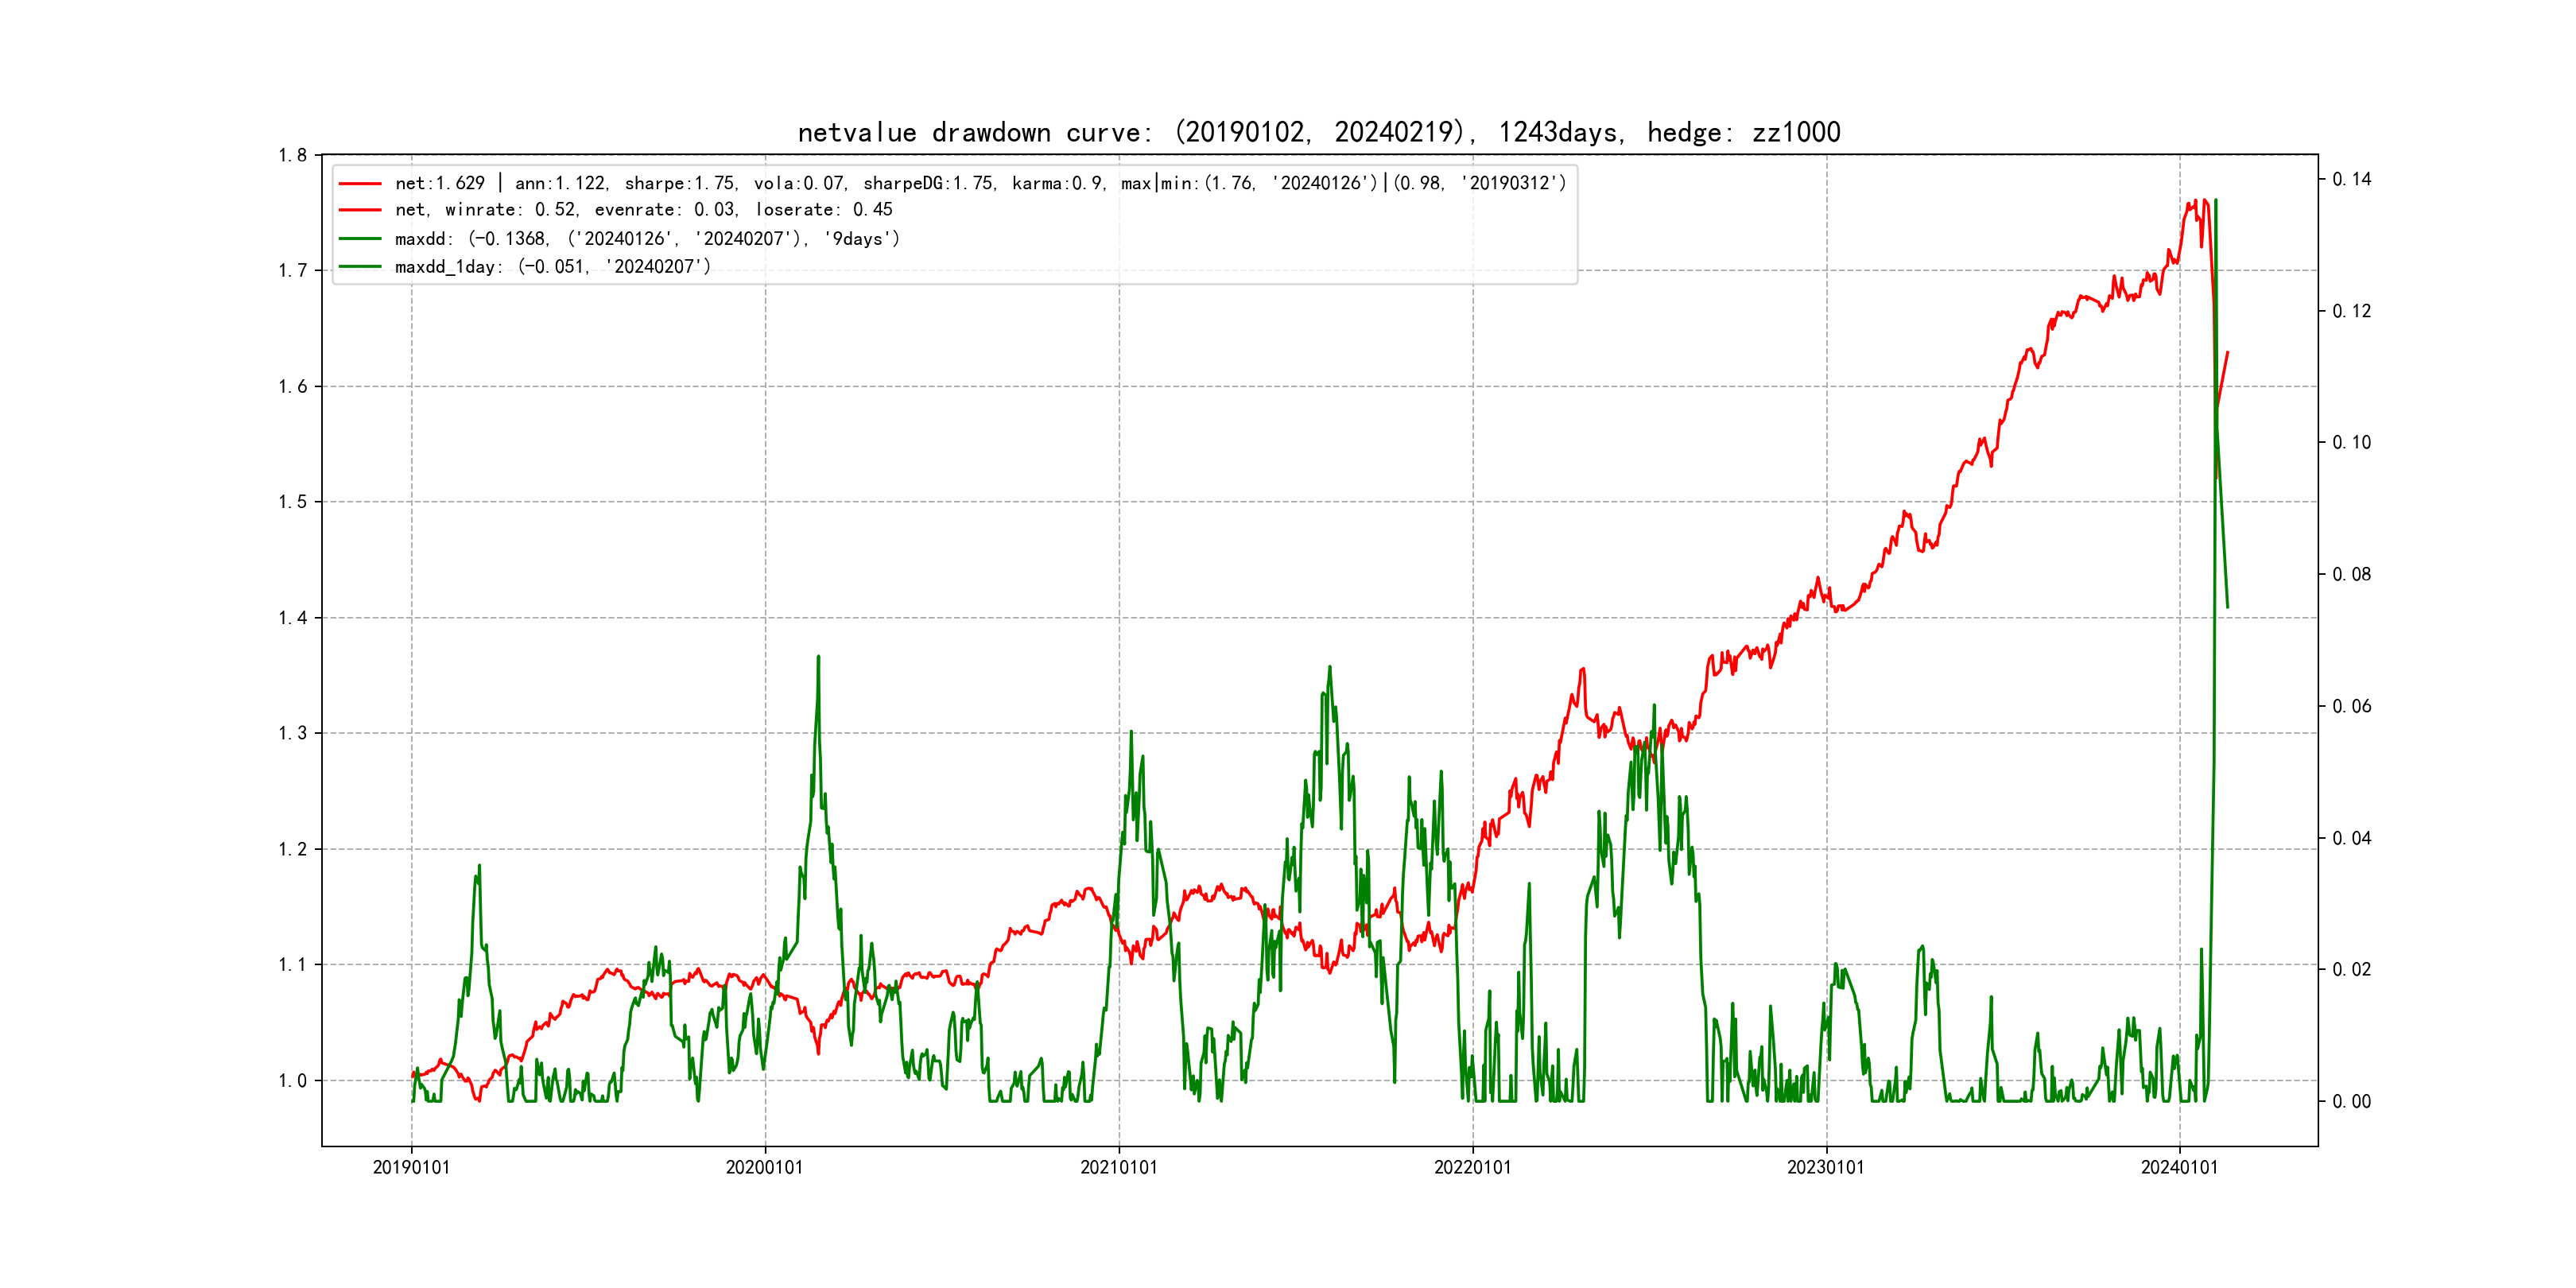Viewport: 2576px width, 1288px height.
Task: Click the maxdd legend text with 9days
Action: click(x=647, y=239)
